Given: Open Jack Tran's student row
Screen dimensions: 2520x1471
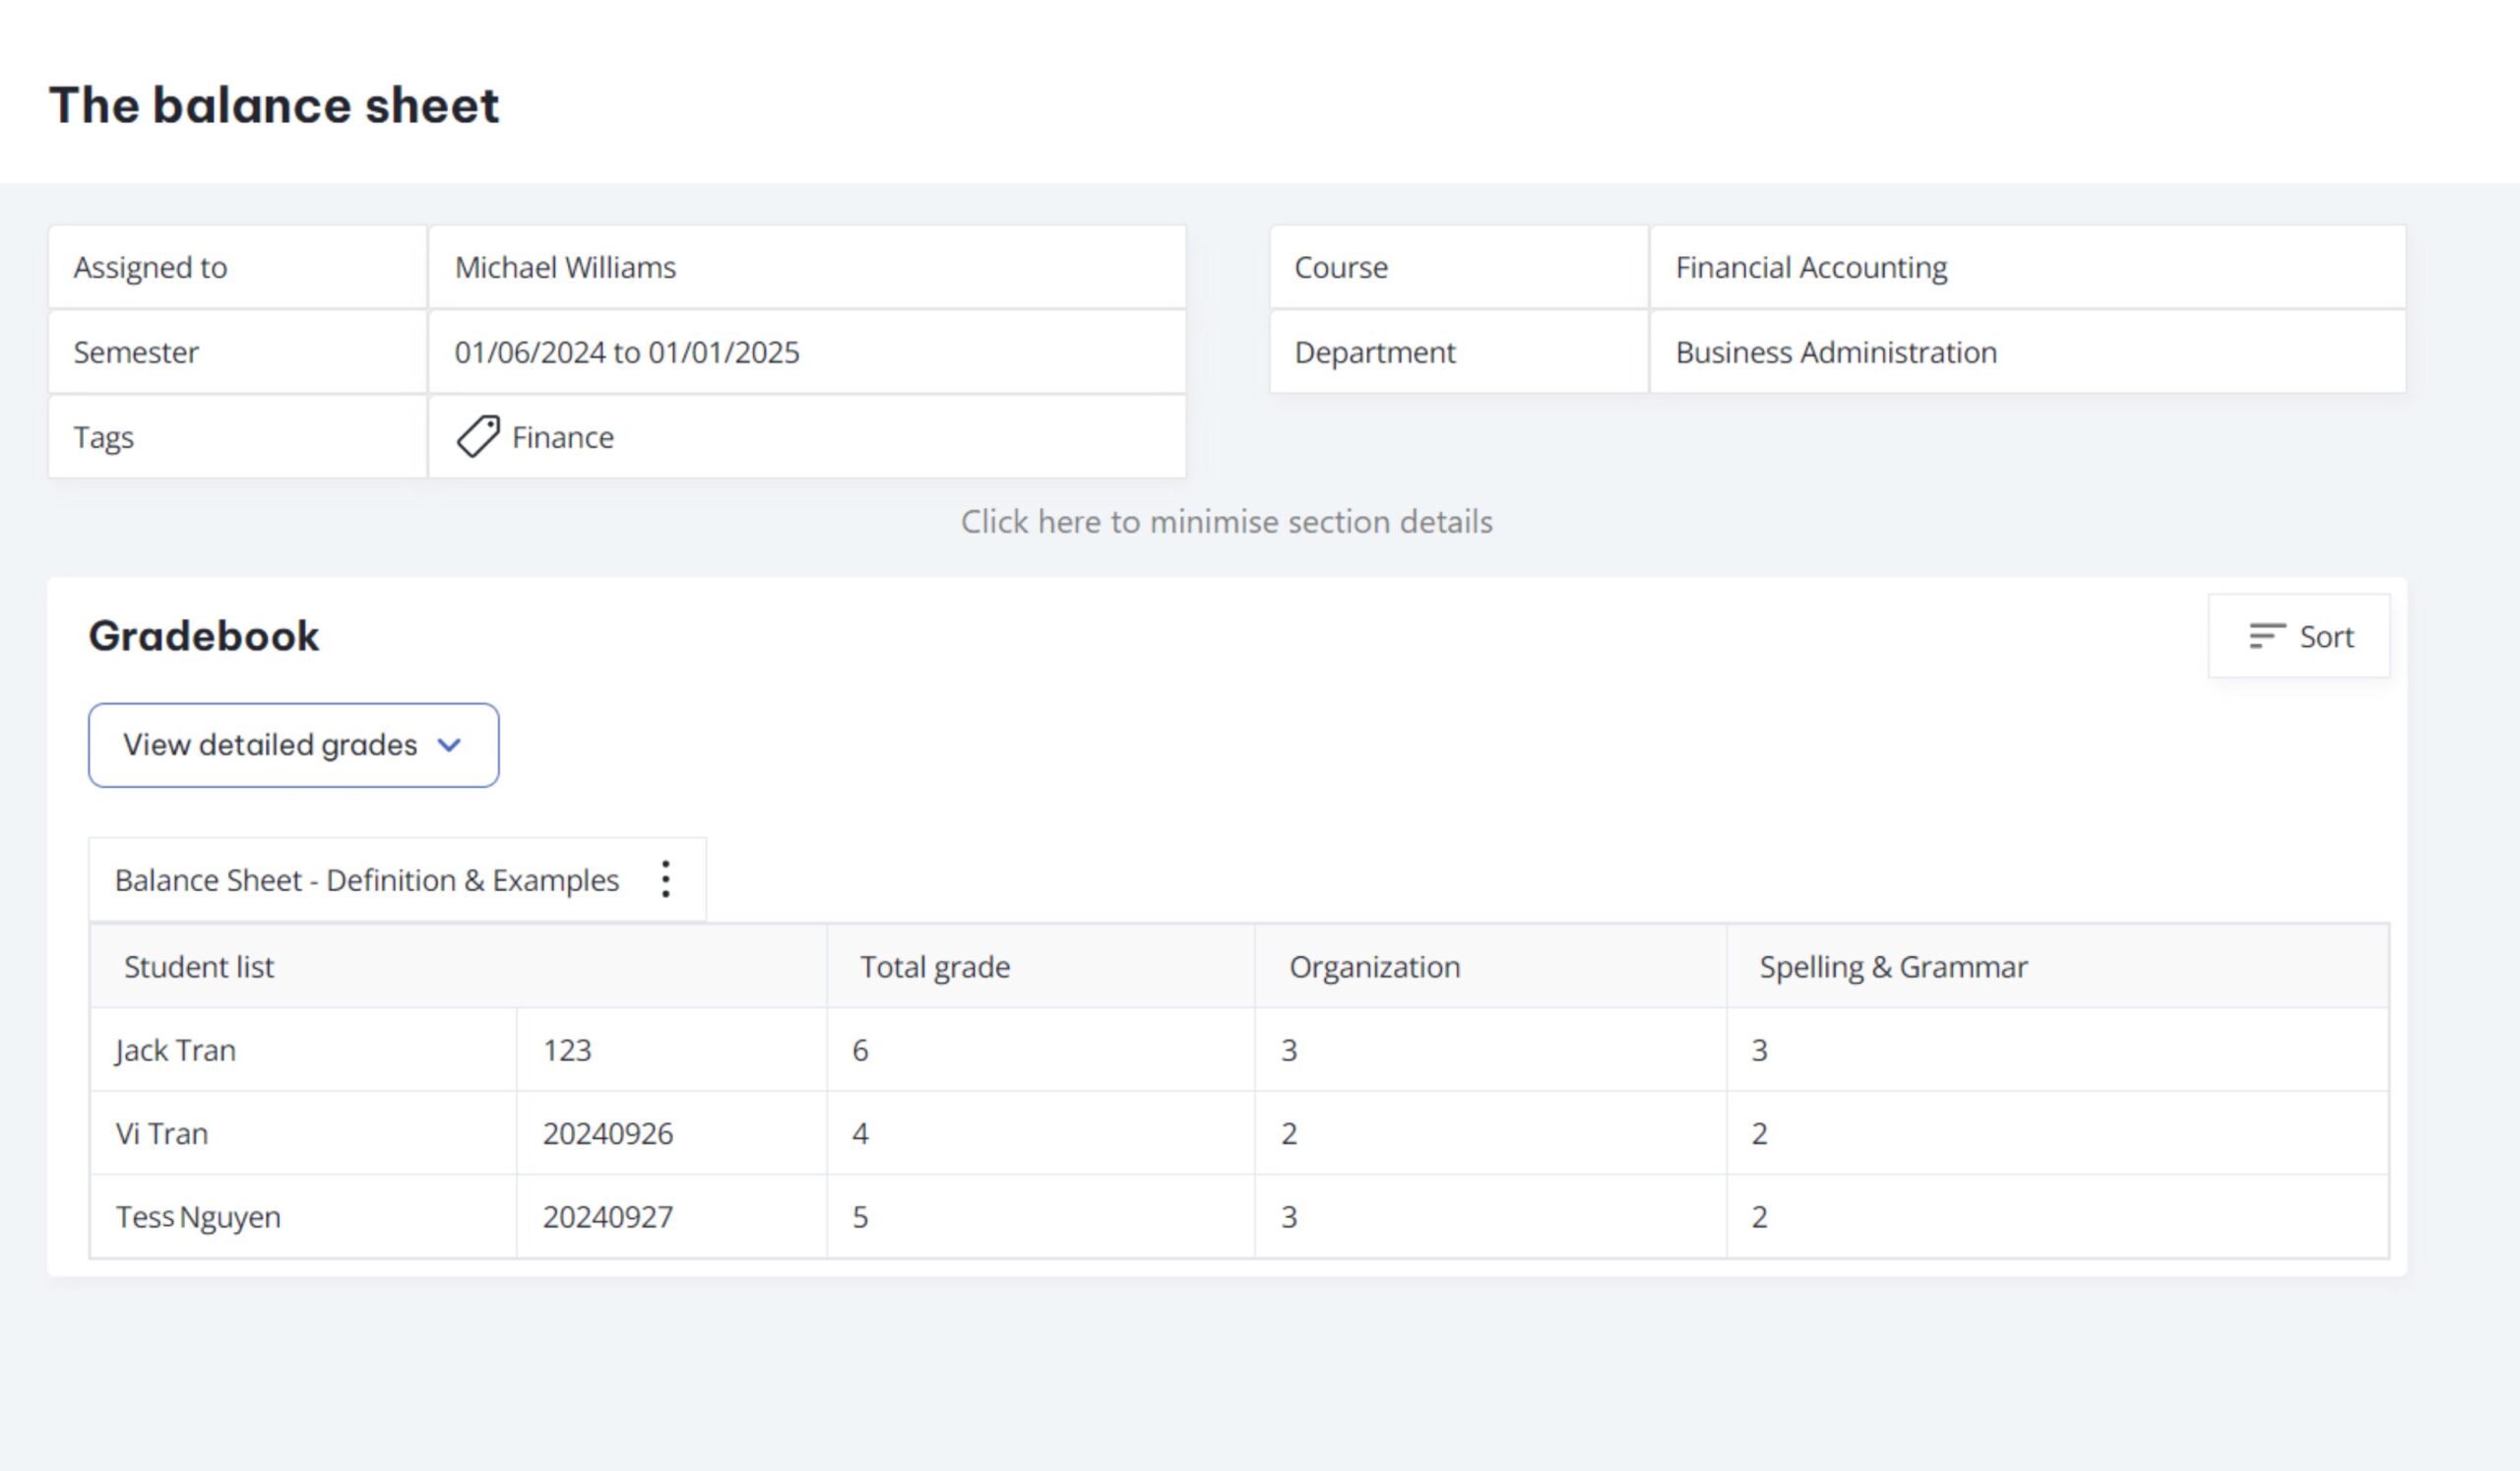Looking at the screenshot, I should pyautogui.click(x=176, y=1050).
